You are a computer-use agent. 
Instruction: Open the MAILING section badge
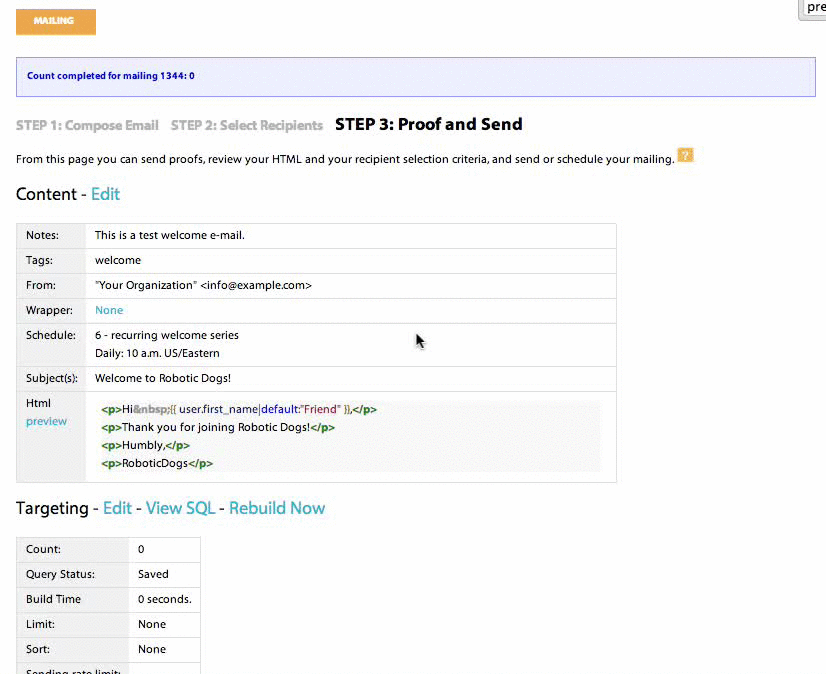click(55, 20)
